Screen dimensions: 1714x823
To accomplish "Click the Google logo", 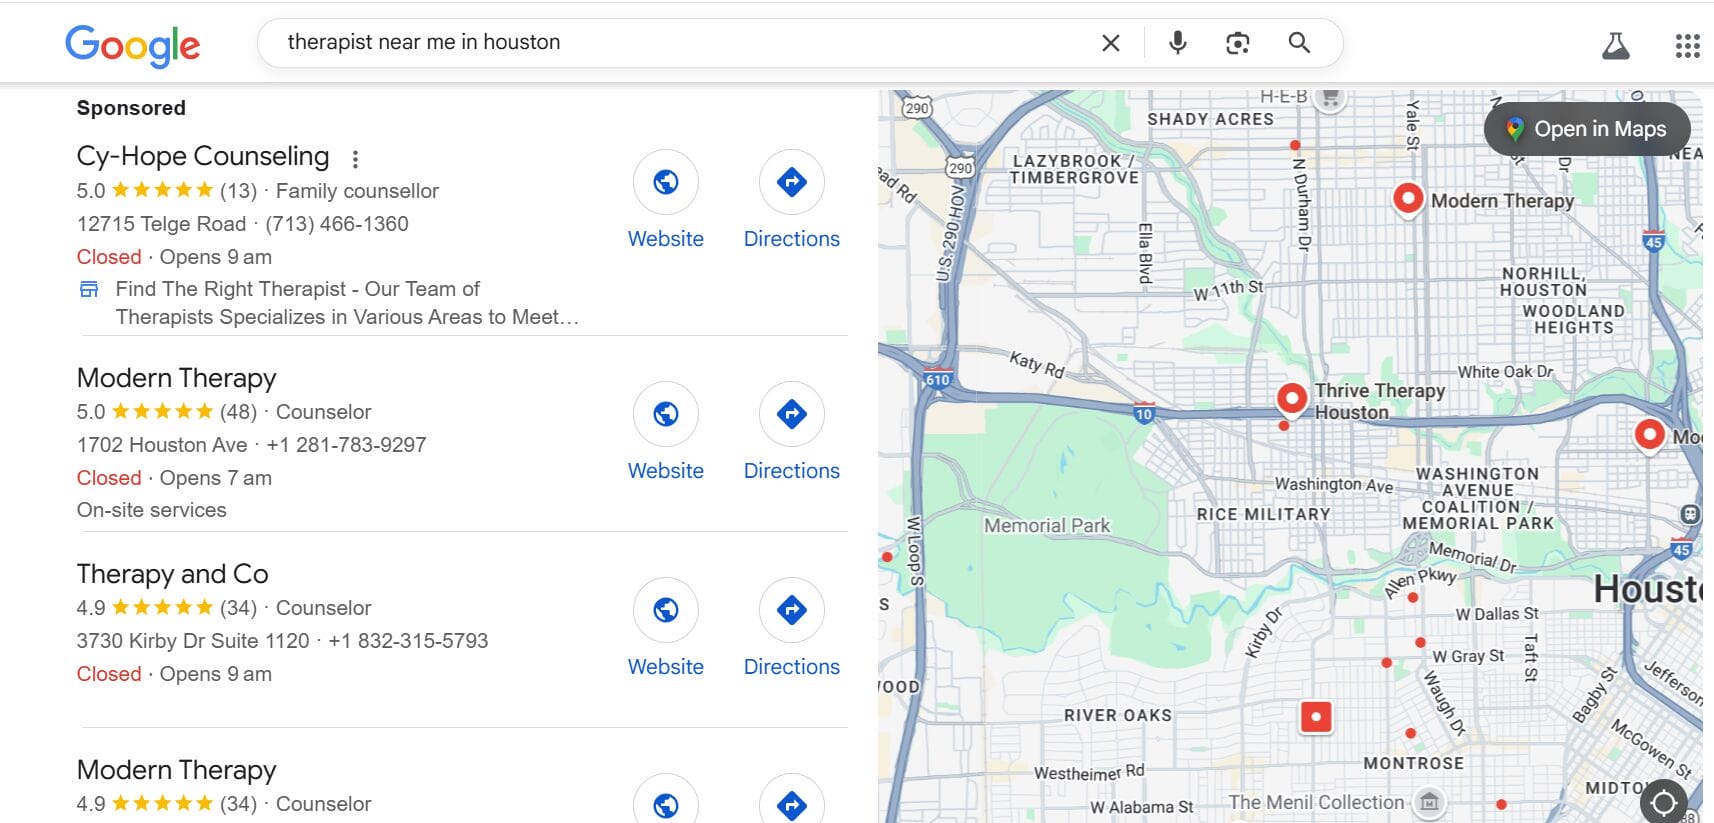I will [x=133, y=45].
